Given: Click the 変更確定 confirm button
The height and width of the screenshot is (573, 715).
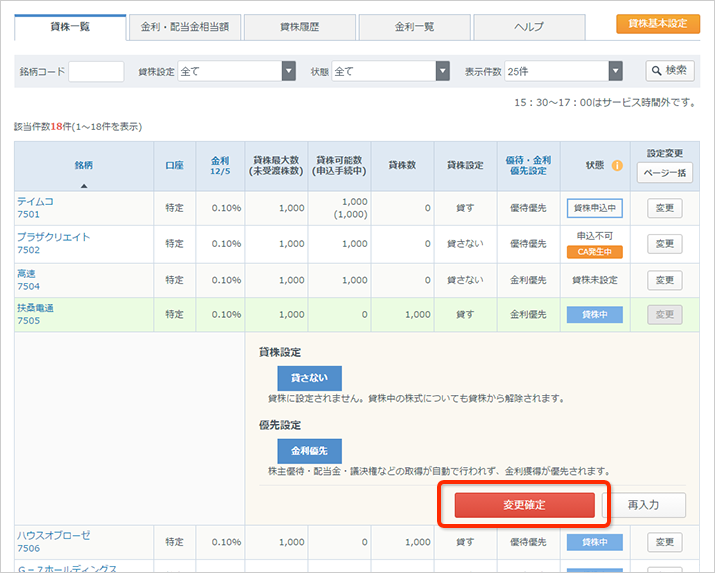Looking at the screenshot, I should point(524,505).
